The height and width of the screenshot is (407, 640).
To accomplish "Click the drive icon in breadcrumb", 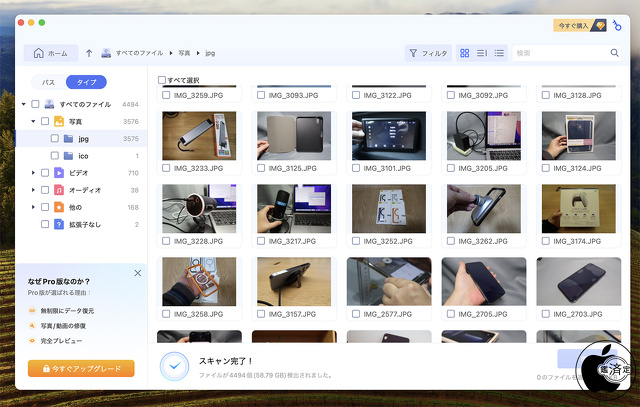I will click(x=106, y=53).
